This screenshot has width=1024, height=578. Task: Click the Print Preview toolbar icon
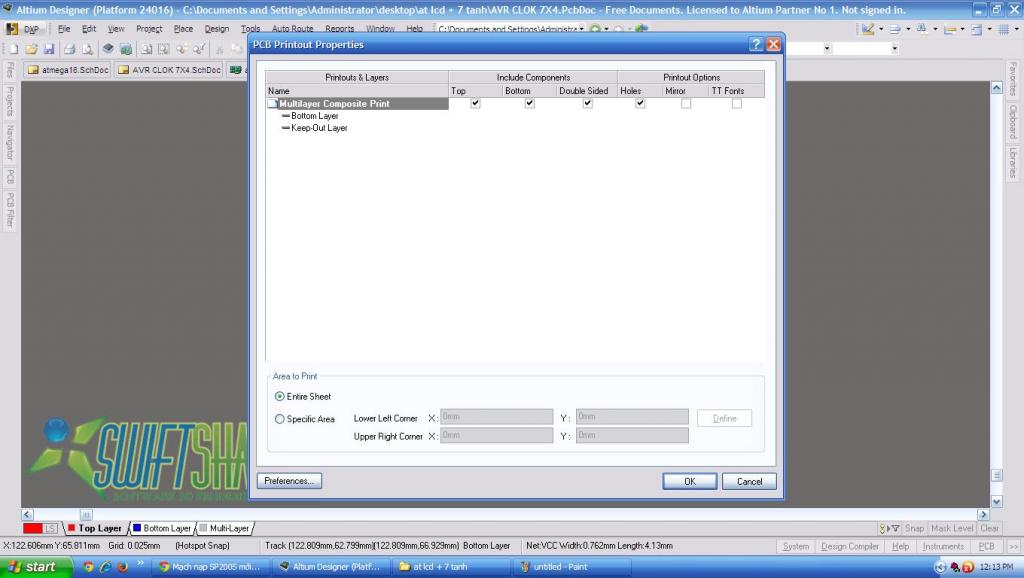point(88,49)
